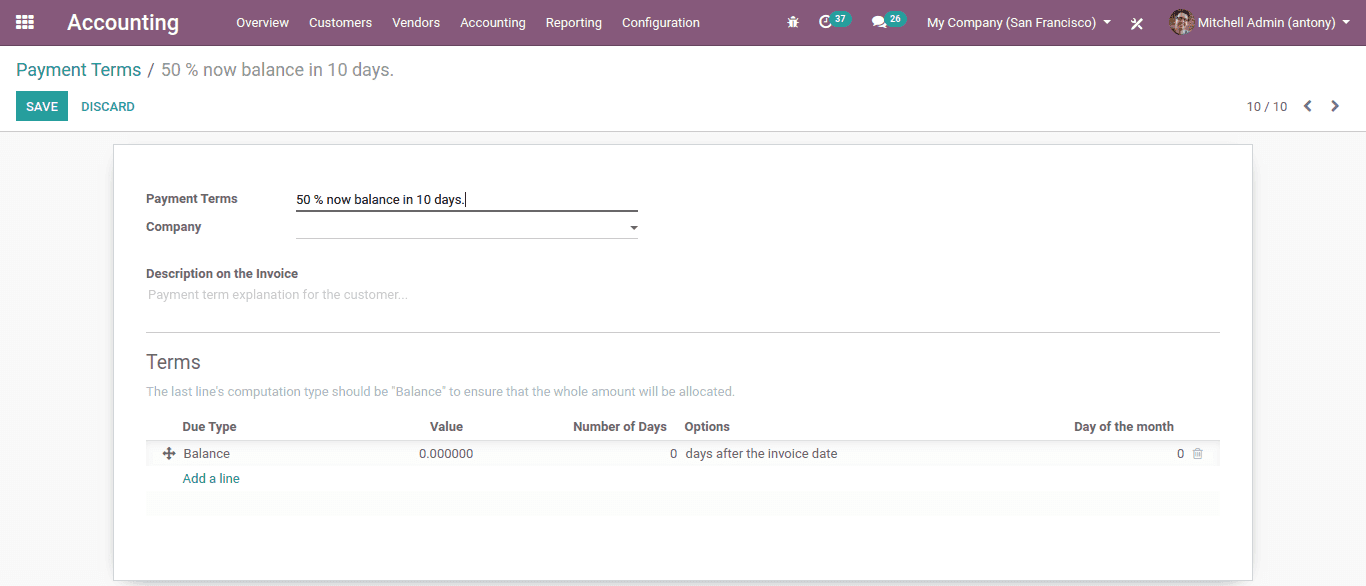This screenshot has width=1366, height=586.
Task: Grab the Balance line drag handle
Action: (x=169, y=453)
